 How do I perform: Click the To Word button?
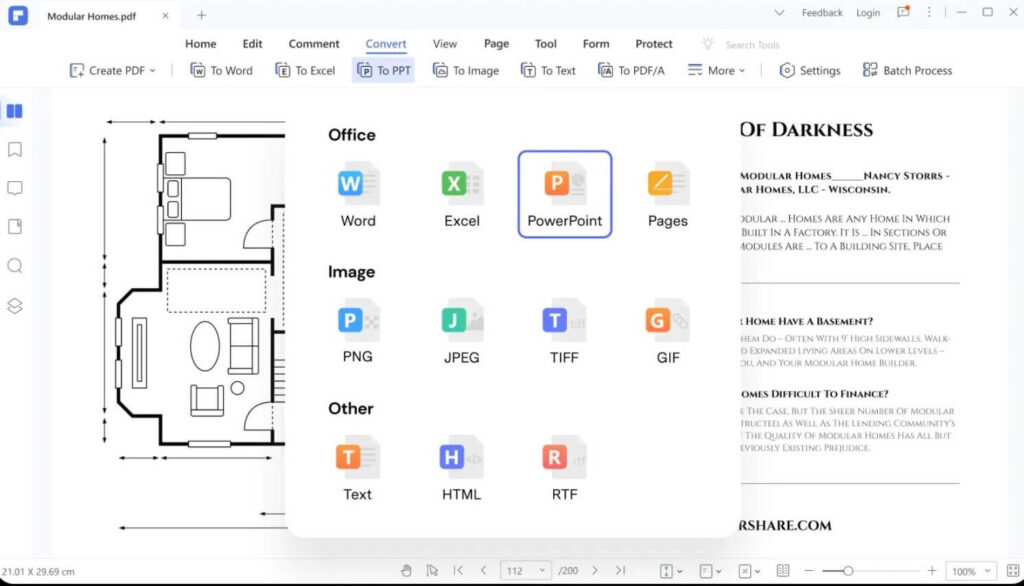[x=221, y=71]
